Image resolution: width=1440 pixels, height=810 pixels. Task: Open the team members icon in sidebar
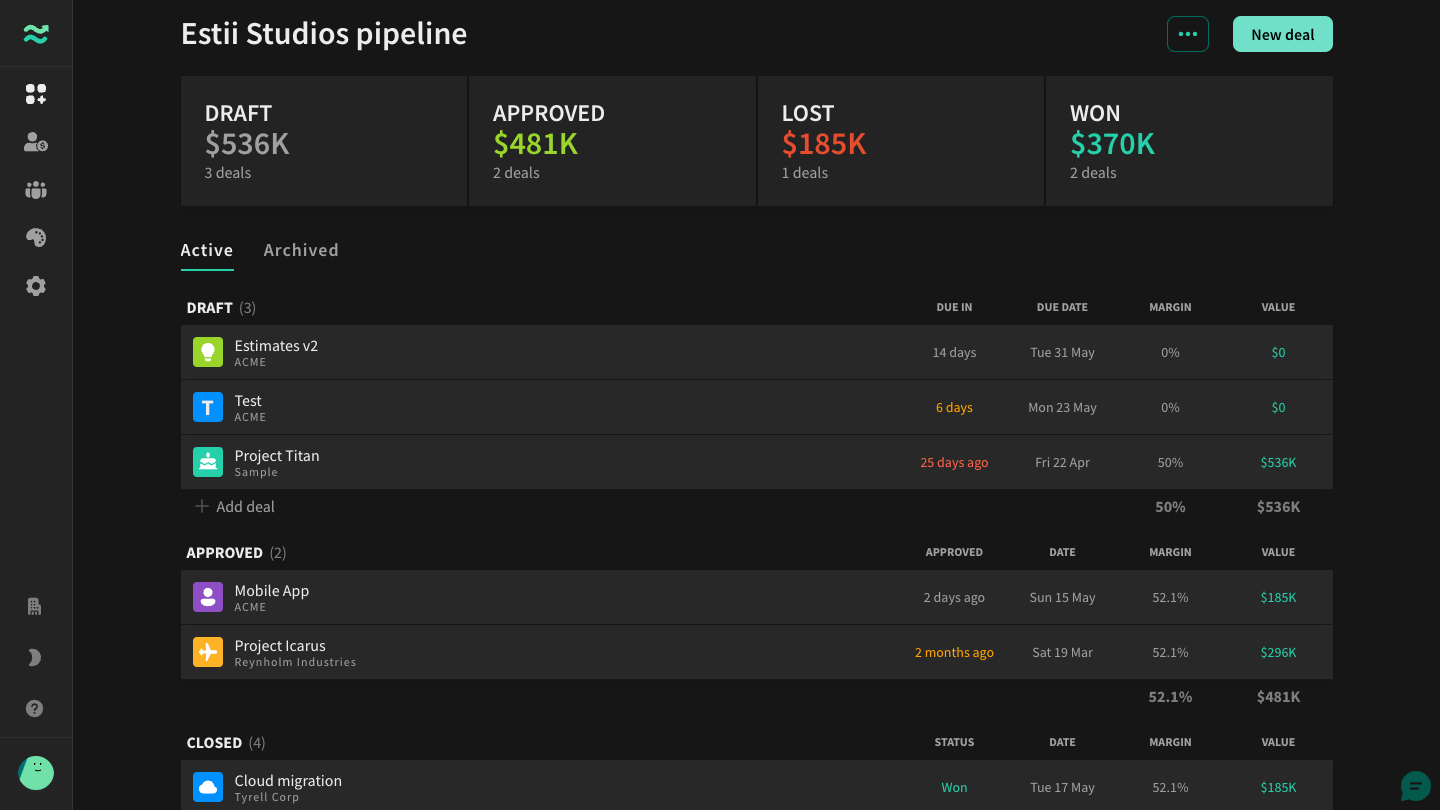tap(36, 190)
